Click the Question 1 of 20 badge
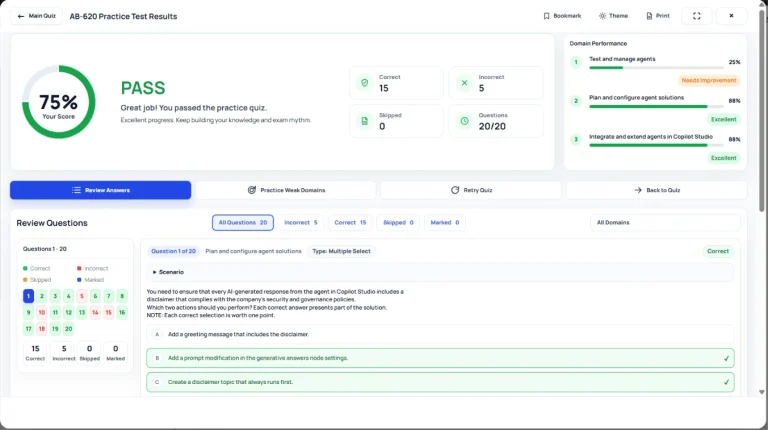This screenshot has height=430, width=768. coord(173,251)
